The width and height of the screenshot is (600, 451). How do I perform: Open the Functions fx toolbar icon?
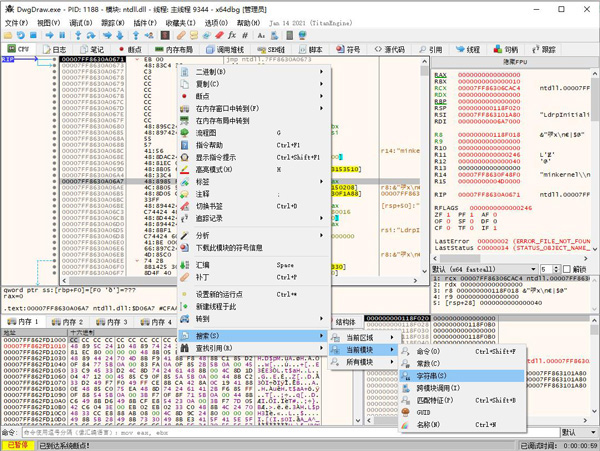click(x=232, y=36)
